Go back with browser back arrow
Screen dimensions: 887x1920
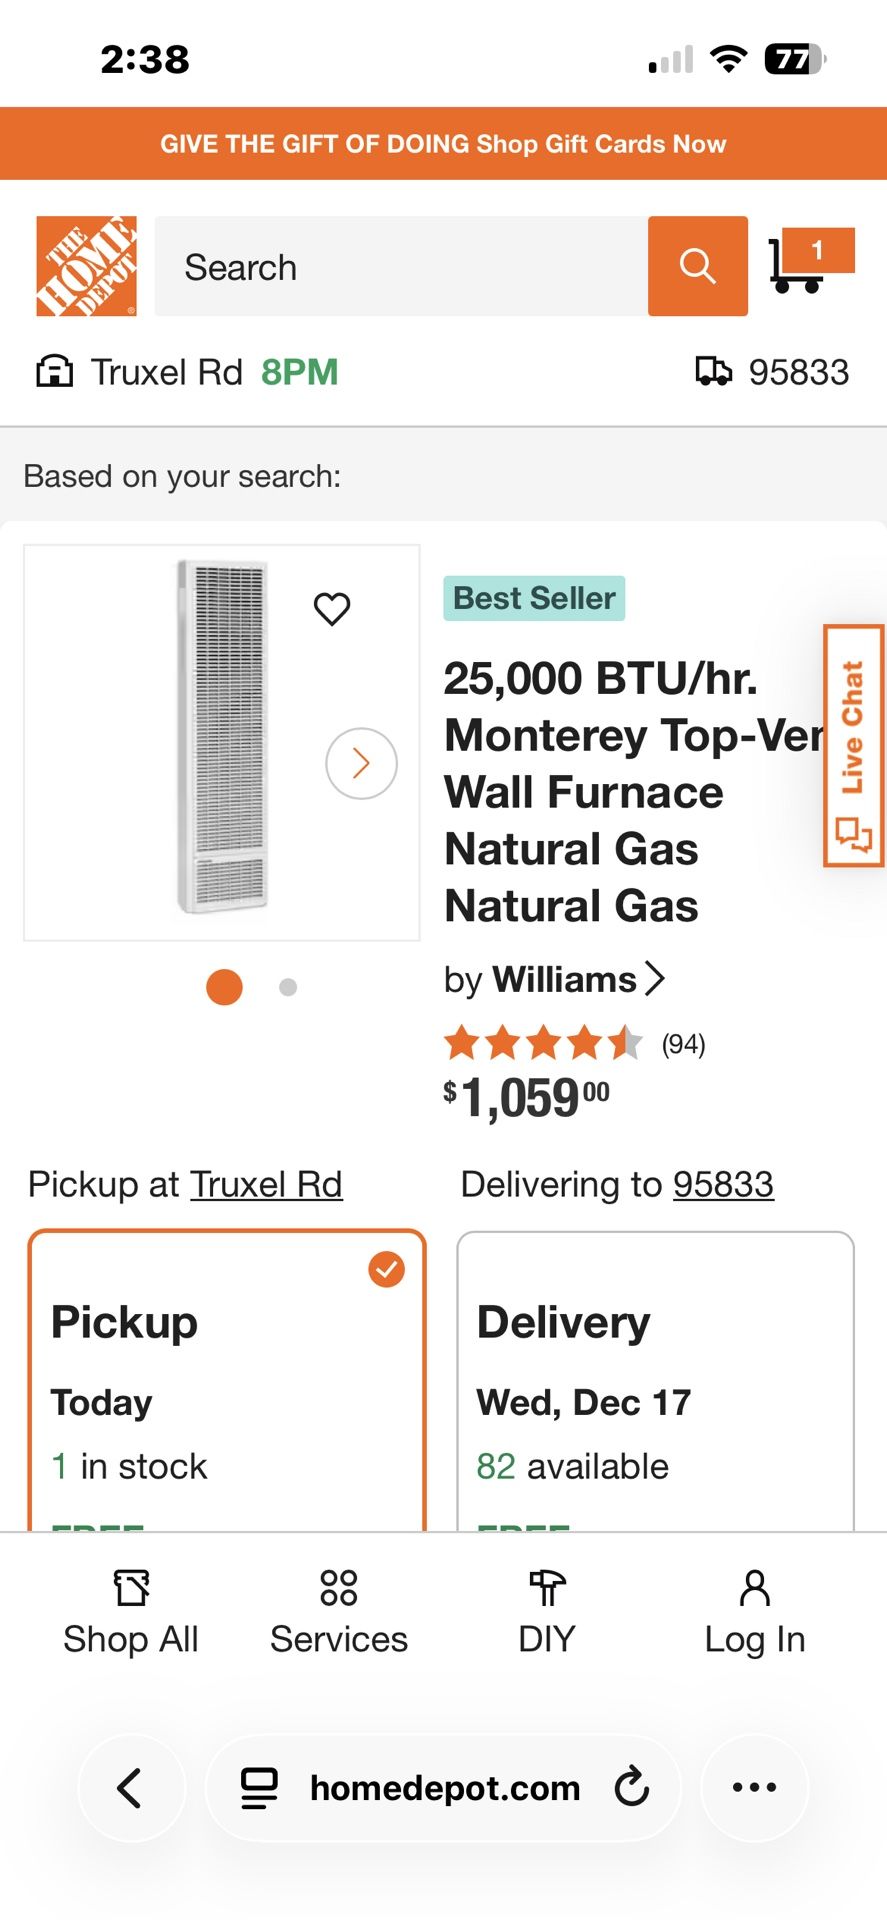click(x=131, y=1787)
